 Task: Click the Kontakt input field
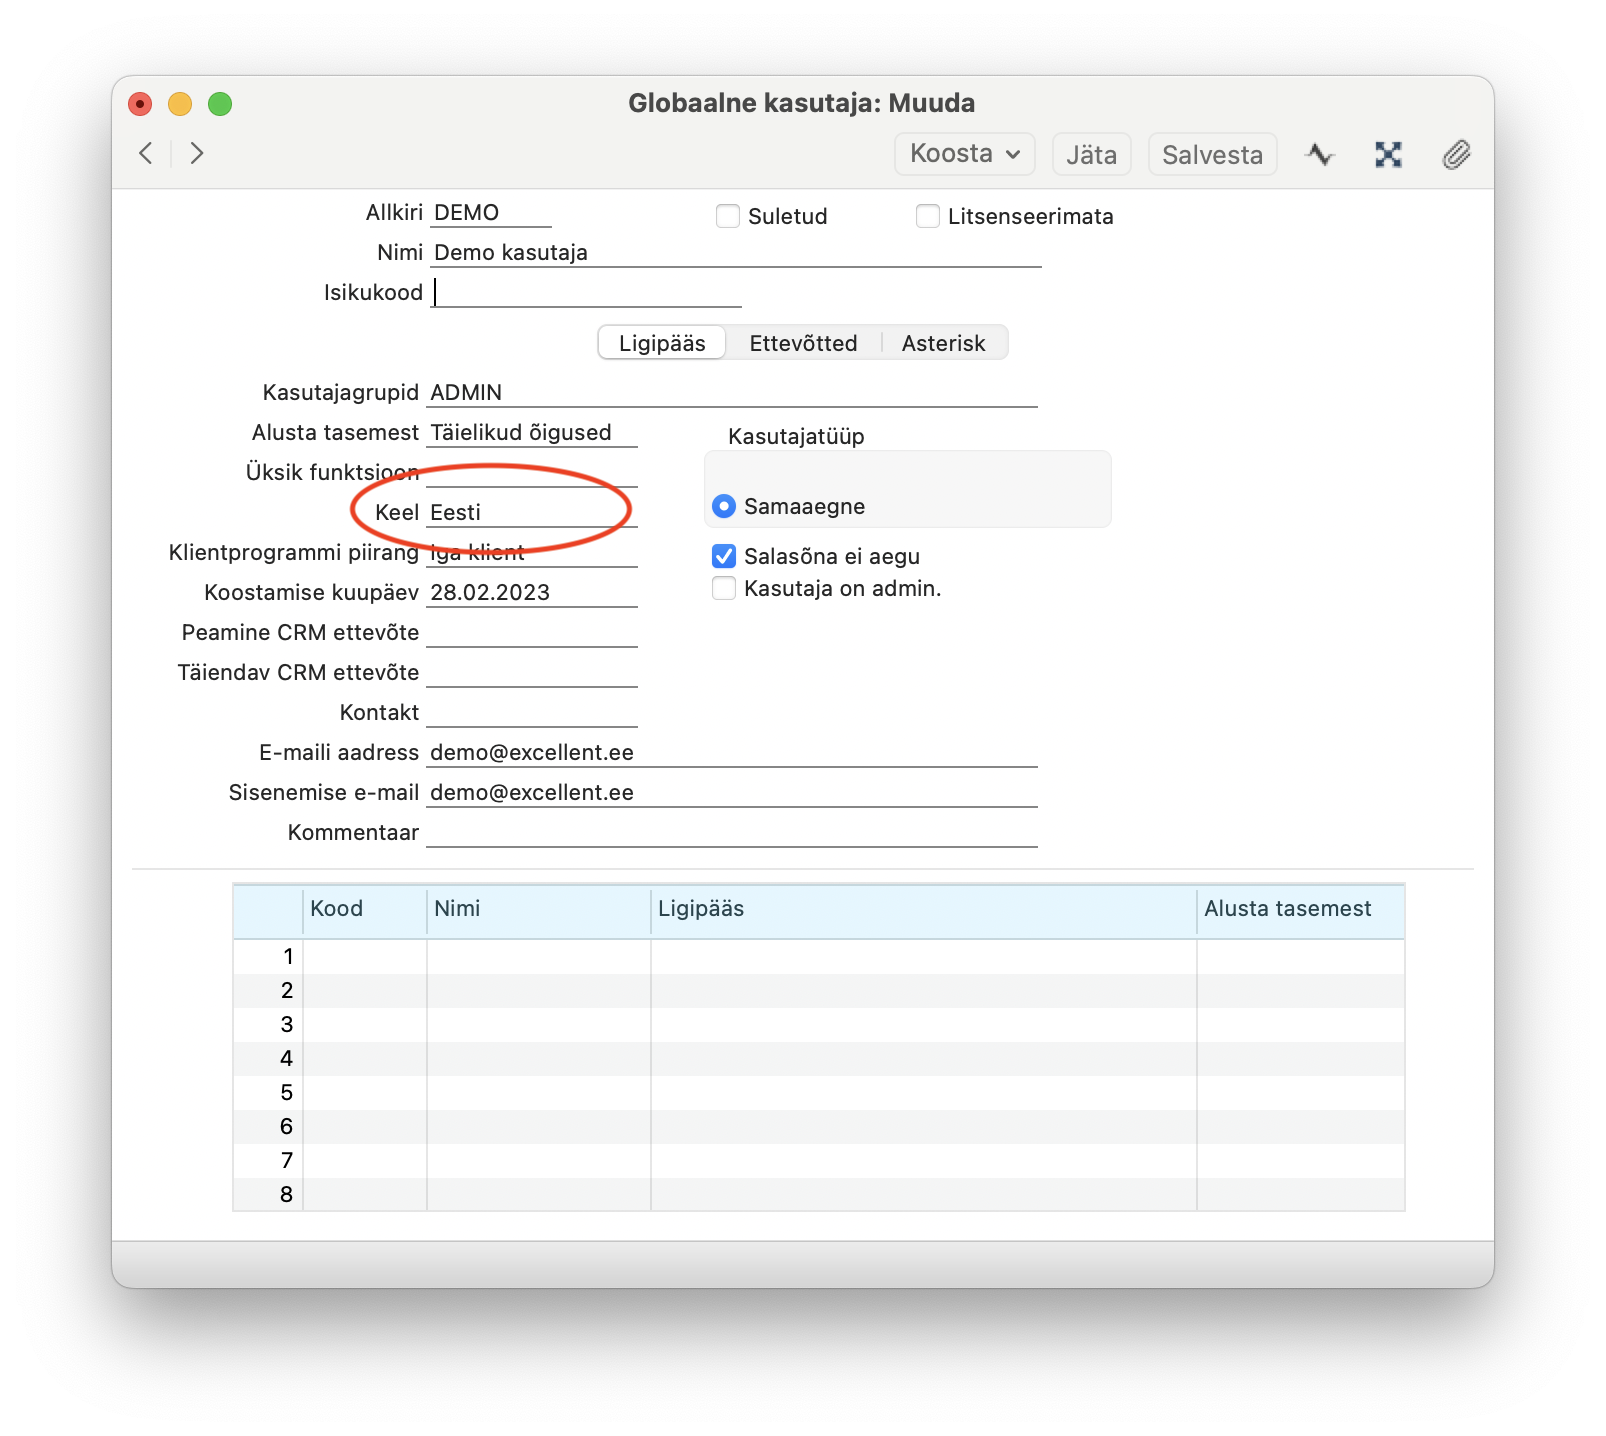(x=532, y=713)
